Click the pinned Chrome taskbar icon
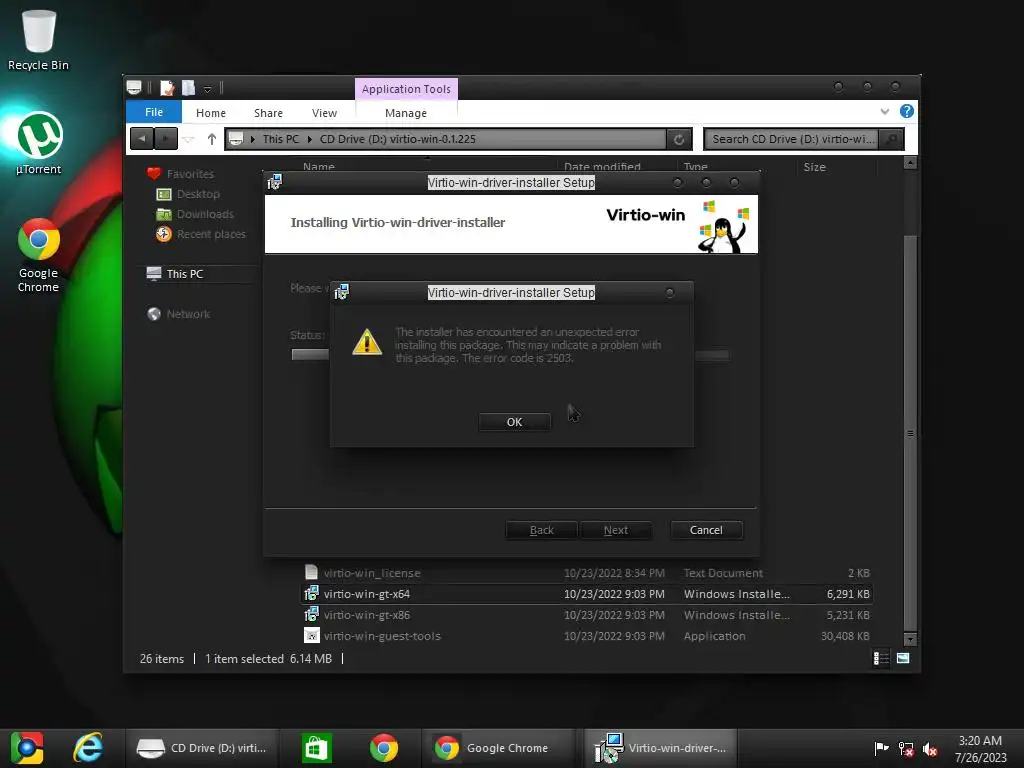The width and height of the screenshot is (1024, 768). pos(383,748)
